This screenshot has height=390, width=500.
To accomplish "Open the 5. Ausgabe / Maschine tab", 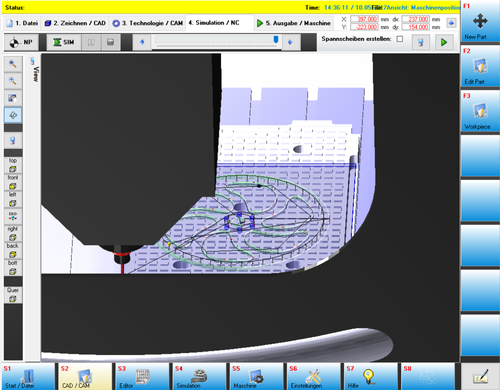I will pos(294,23).
